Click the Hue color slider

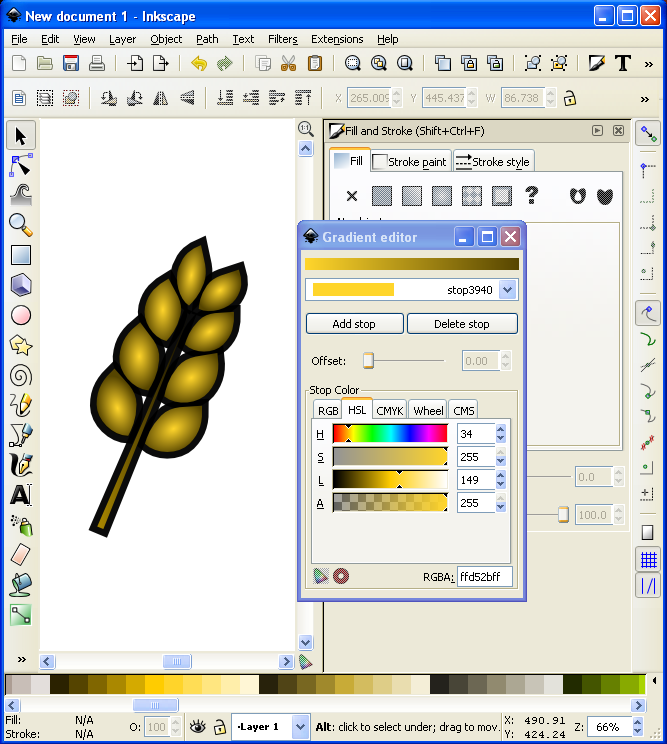390,433
